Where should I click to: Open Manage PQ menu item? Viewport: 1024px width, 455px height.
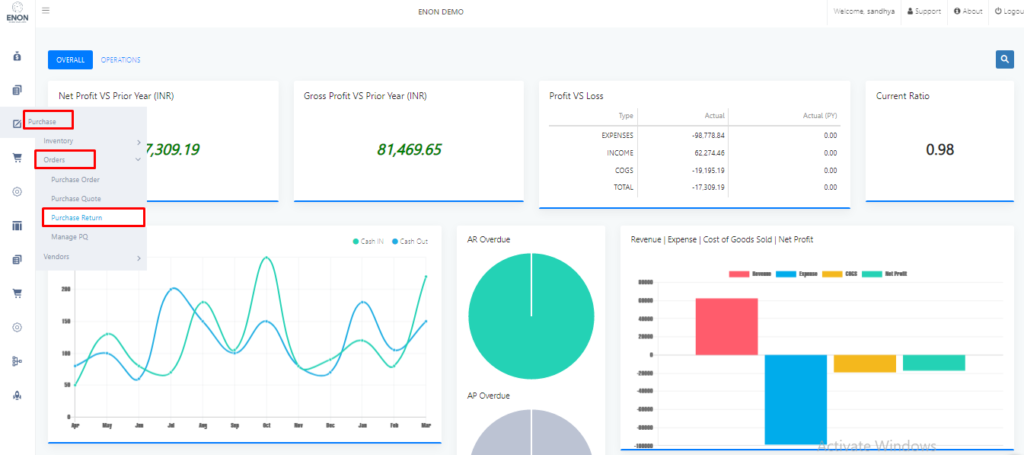[x=69, y=237]
